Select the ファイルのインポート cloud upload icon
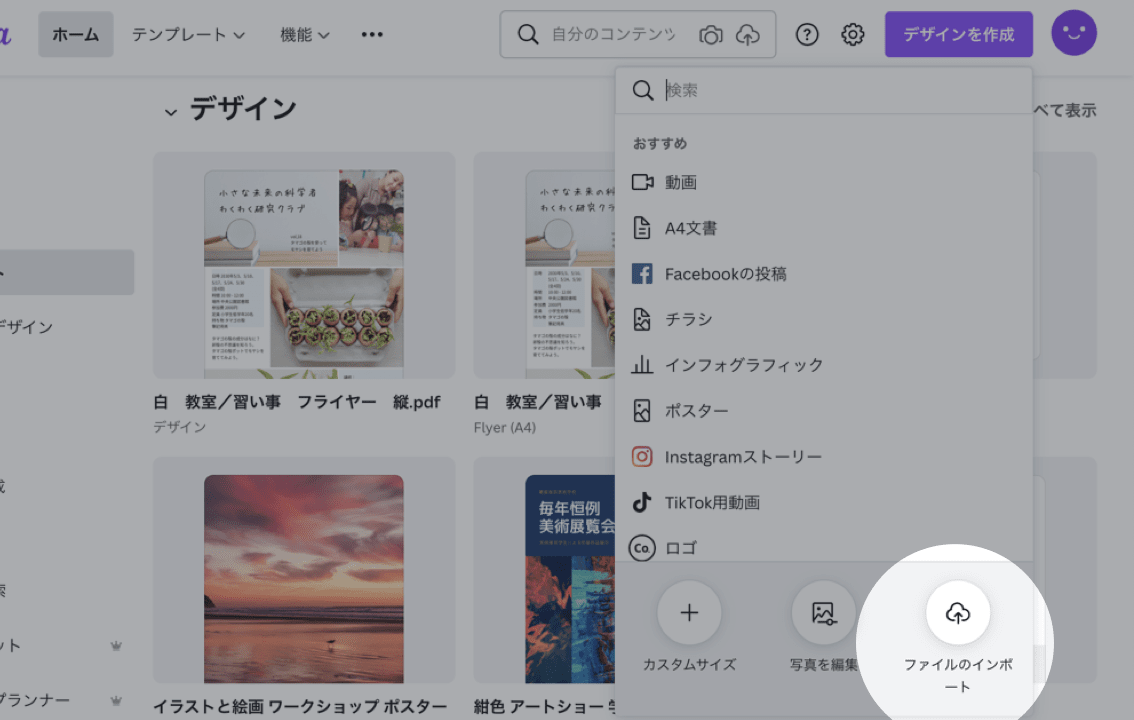Screen dimensions: 1134x720 click(958, 612)
